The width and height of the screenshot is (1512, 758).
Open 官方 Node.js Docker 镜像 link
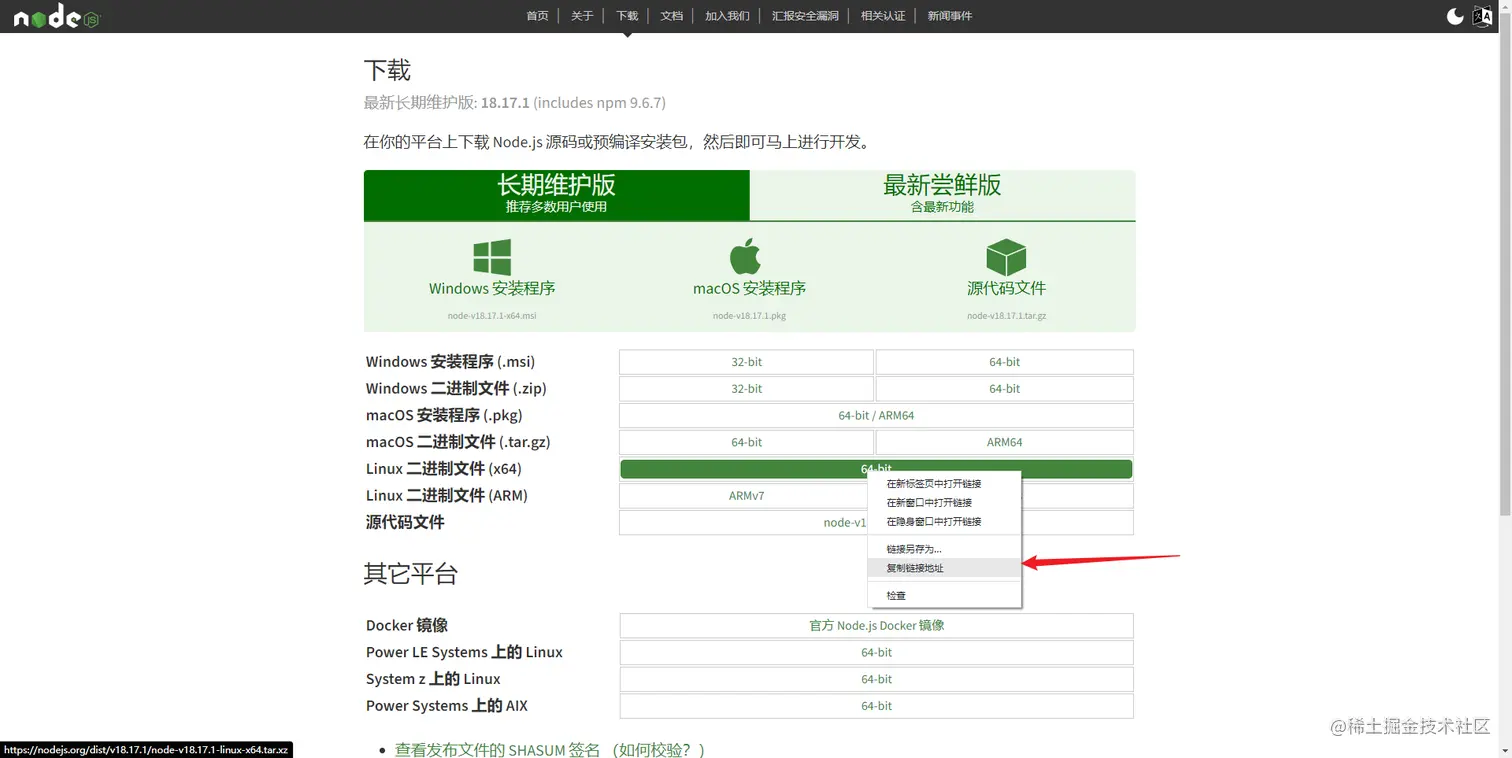[876, 626]
